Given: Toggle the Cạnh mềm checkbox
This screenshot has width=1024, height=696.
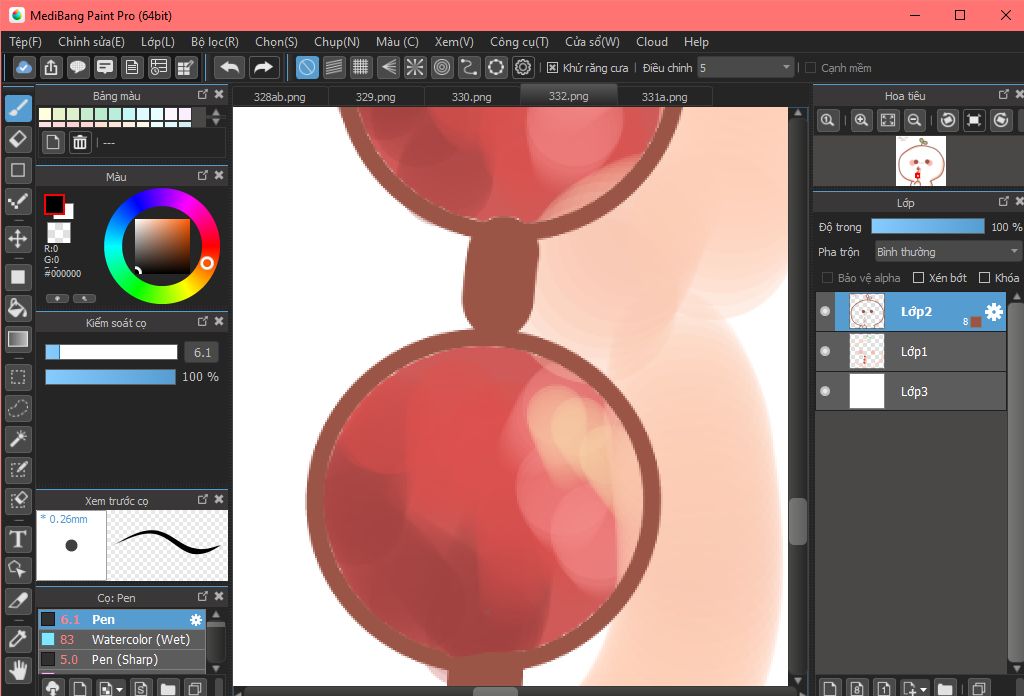Looking at the screenshot, I should 810,68.
